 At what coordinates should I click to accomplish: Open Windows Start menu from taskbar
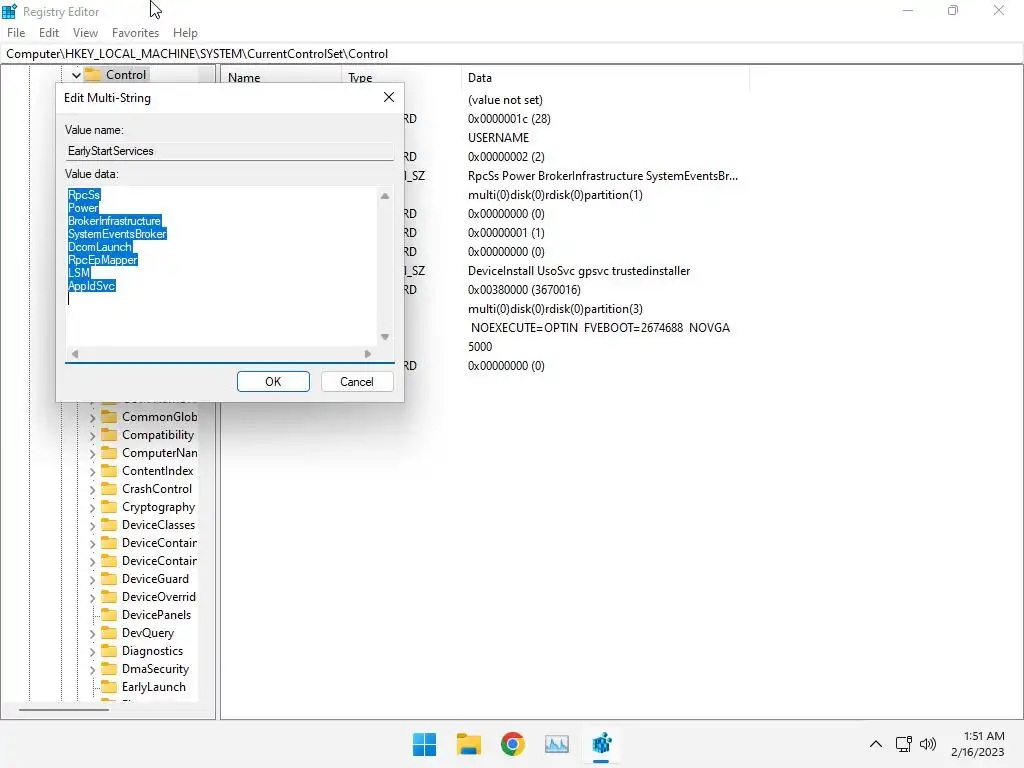424,744
